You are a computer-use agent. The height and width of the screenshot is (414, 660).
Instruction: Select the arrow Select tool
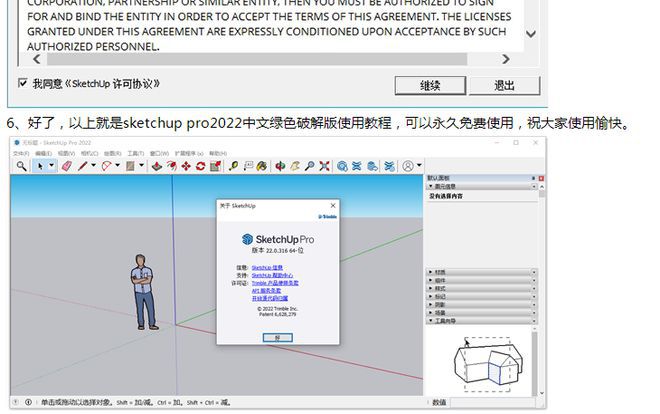tap(40, 166)
